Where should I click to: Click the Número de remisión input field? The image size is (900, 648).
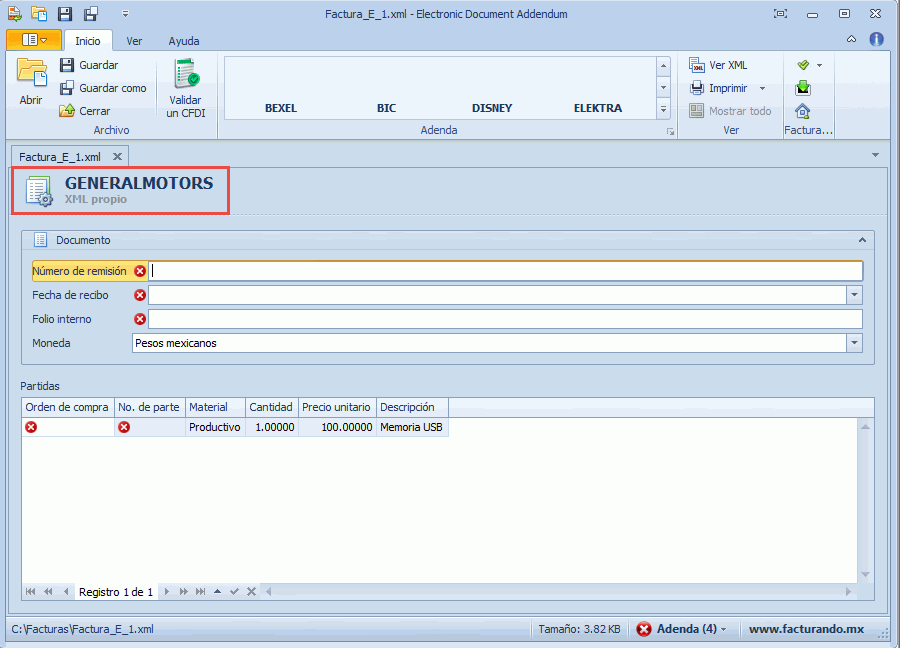pyautogui.click(x=506, y=271)
